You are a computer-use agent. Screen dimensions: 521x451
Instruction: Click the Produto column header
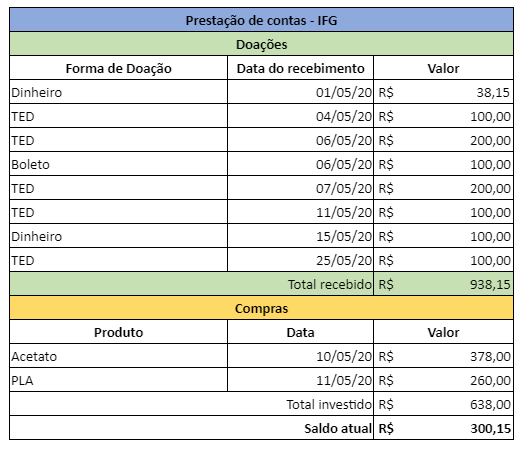[x=119, y=332]
